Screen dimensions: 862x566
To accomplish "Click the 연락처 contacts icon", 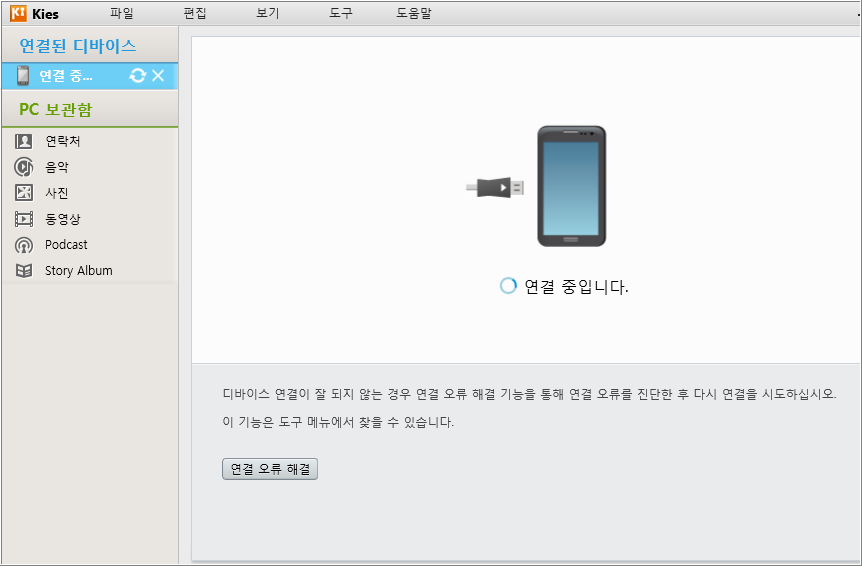I will [x=24, y=141].
